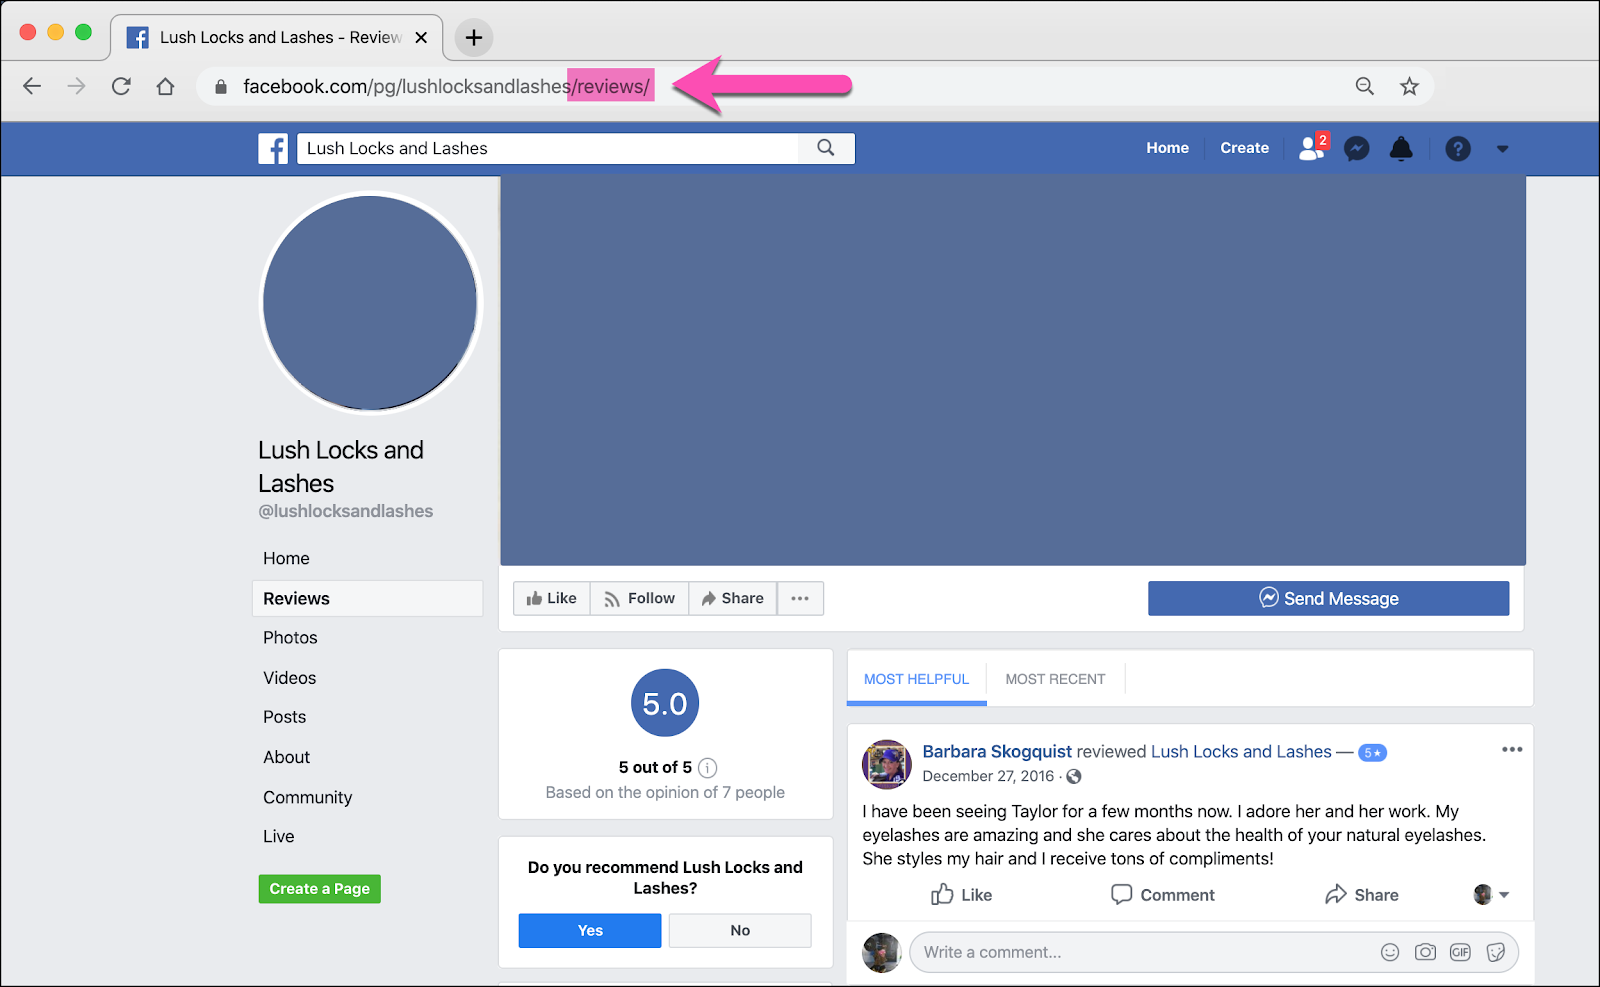The width and height of the screenshot is (1600, 987).
Task: Expand the account dropdown arrow in the top bar
Action: click(x=1502, y=149)
